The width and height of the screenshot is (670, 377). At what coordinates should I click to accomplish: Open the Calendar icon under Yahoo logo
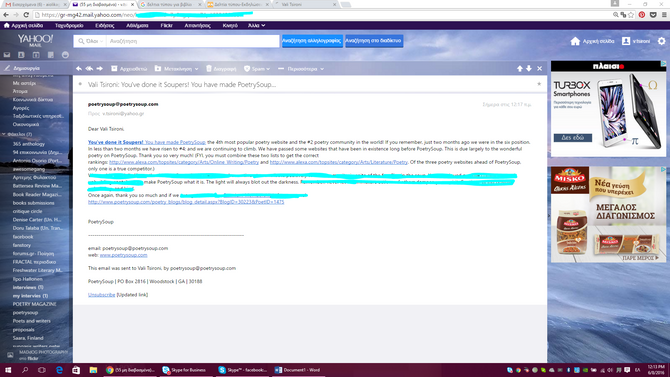[36, 55]
